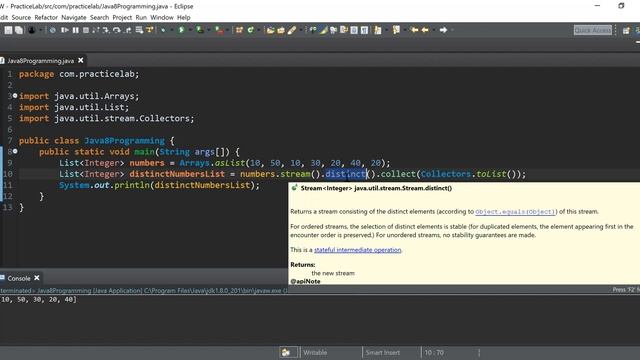The image size is (640, 360).
Task: Click the Search toolbar icon
Action: click(292, 30)
